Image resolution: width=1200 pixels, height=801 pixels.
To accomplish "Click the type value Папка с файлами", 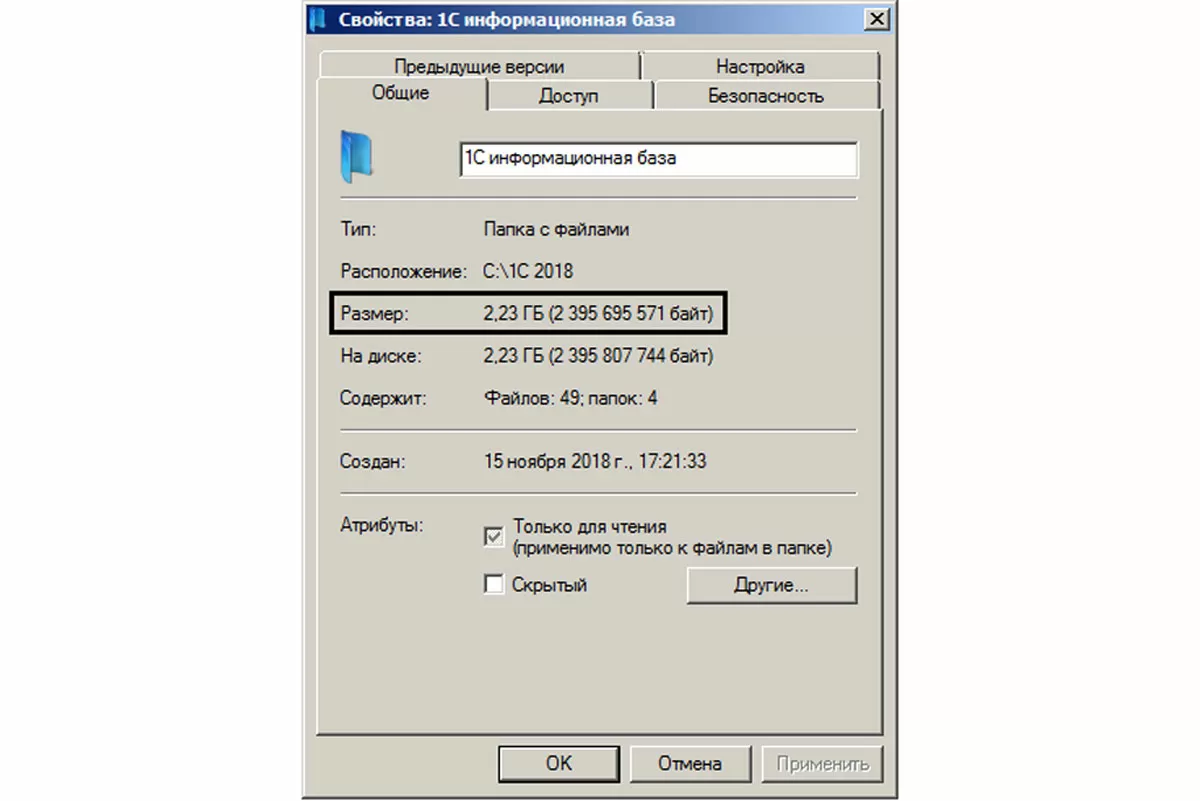I will point(557,229).
